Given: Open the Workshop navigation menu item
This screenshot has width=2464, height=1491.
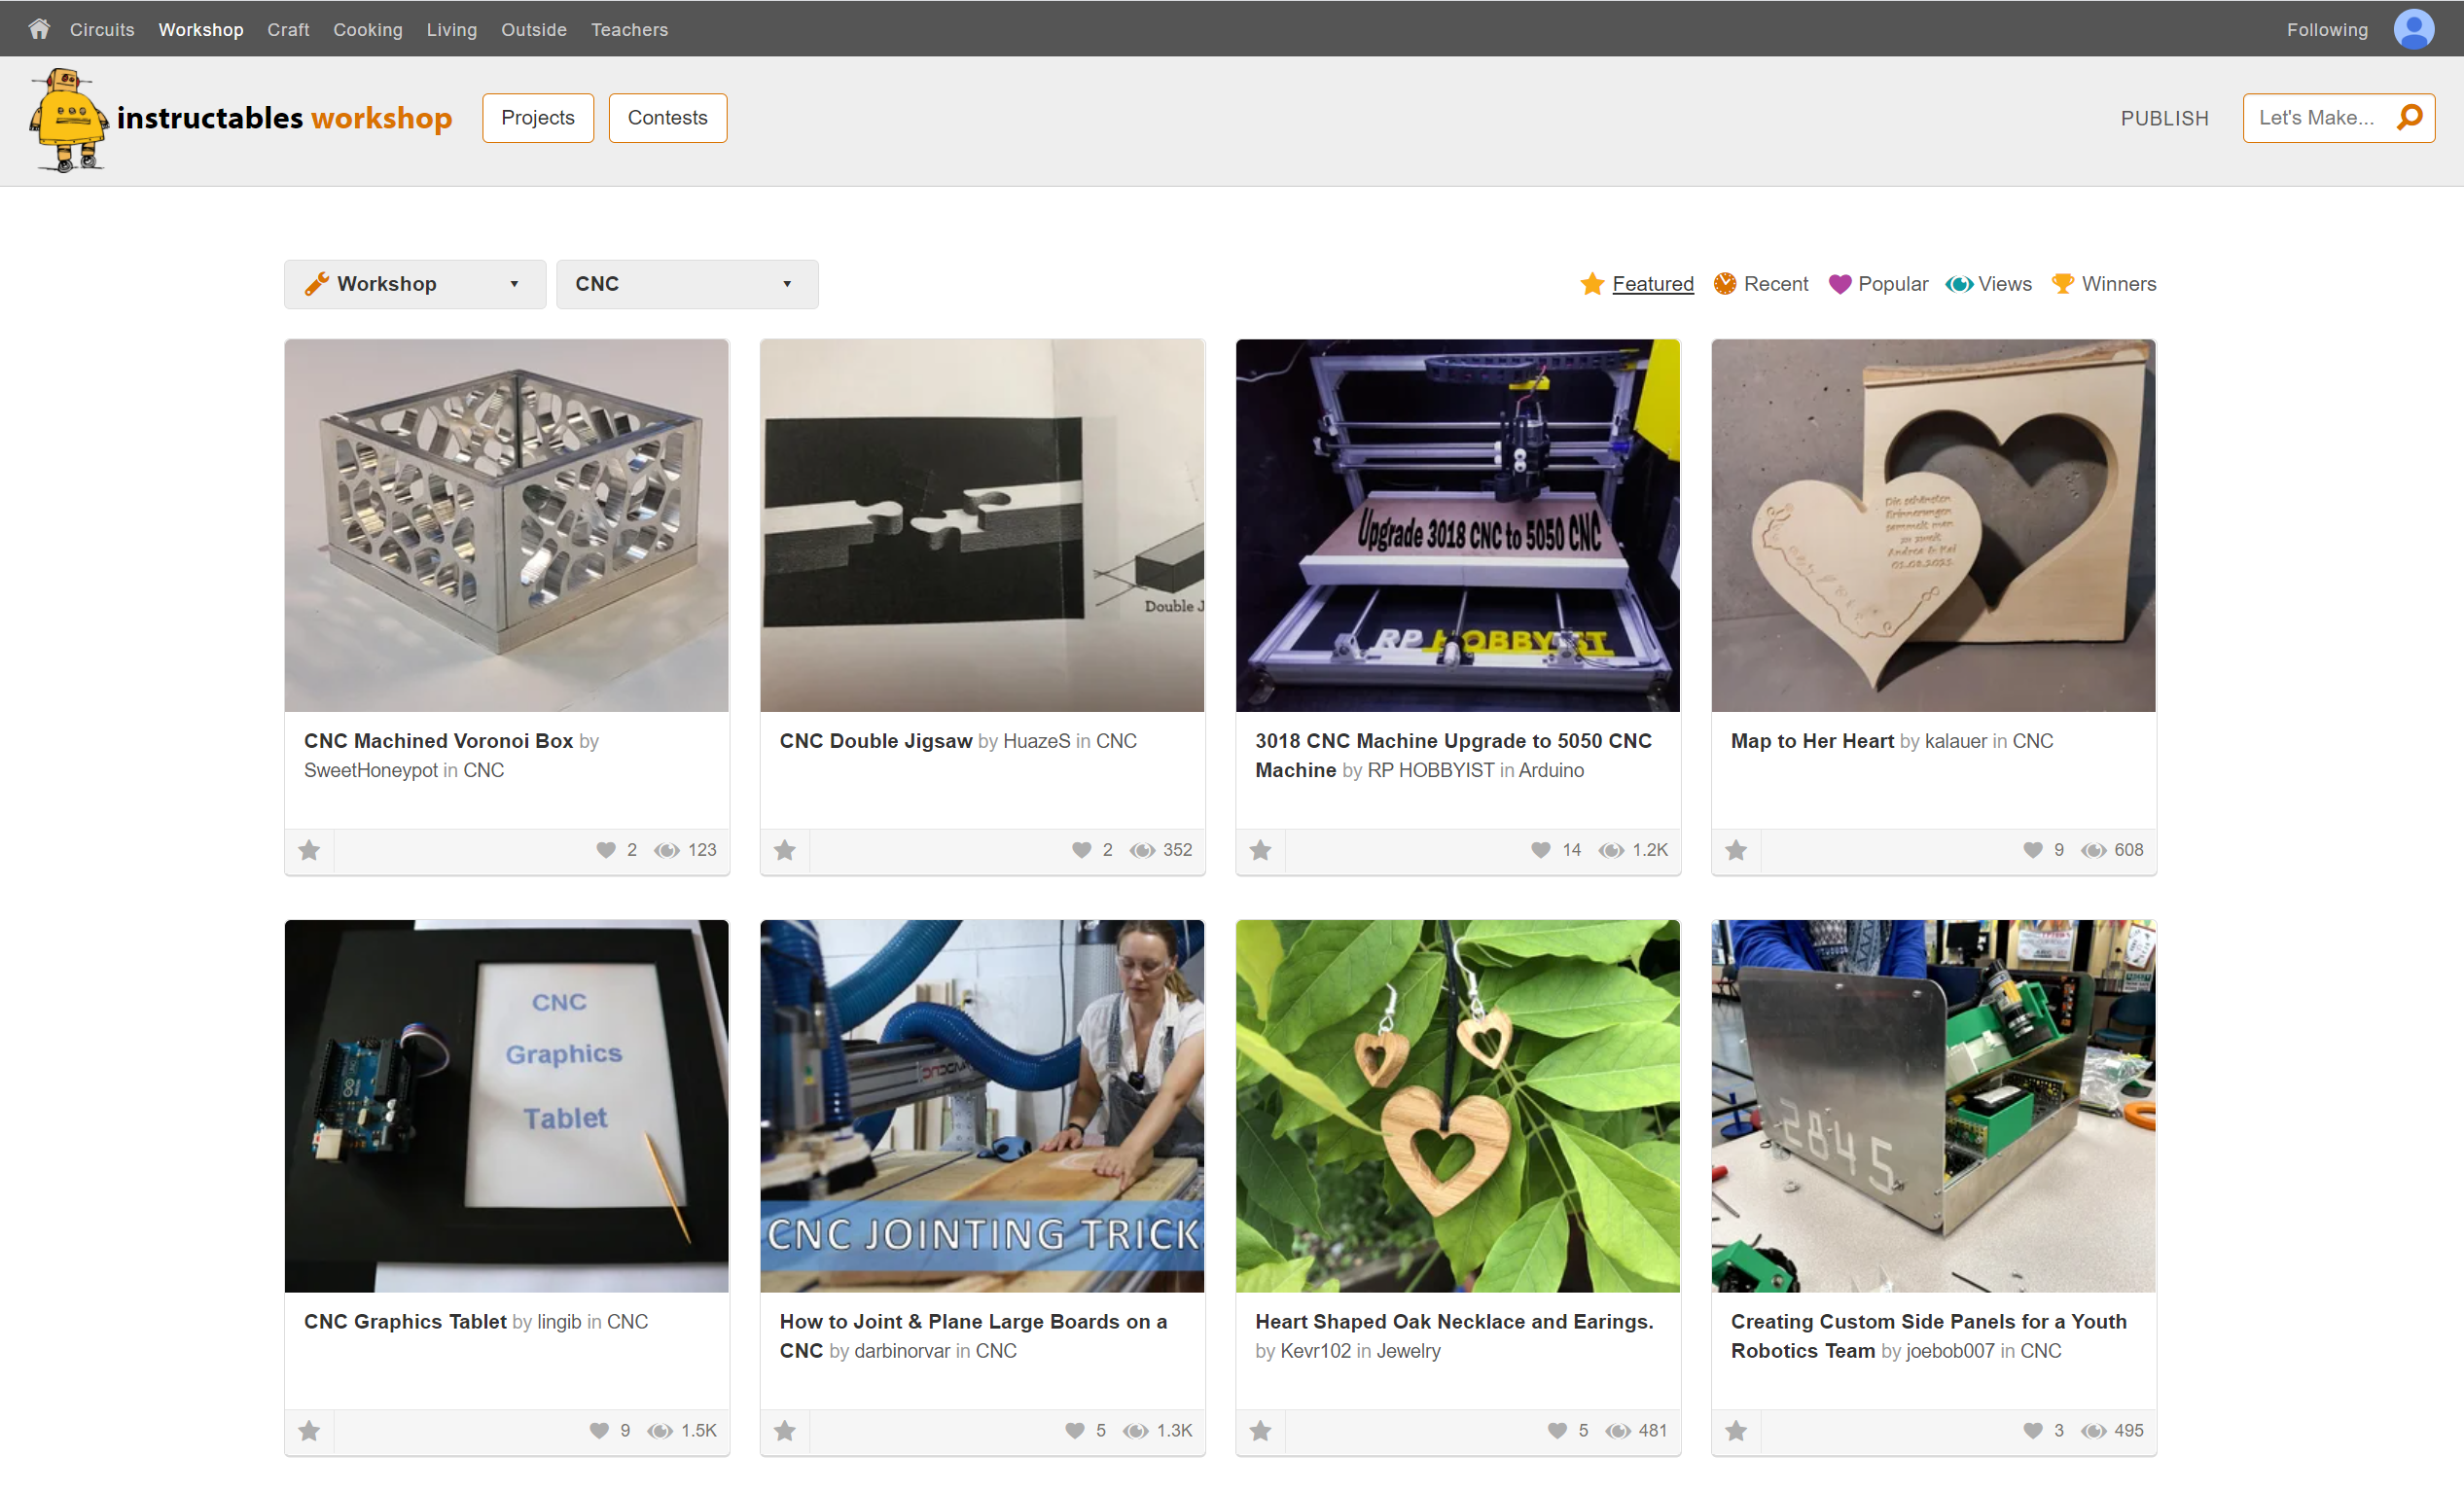Looking at the screenshot, I should point(198,26).
